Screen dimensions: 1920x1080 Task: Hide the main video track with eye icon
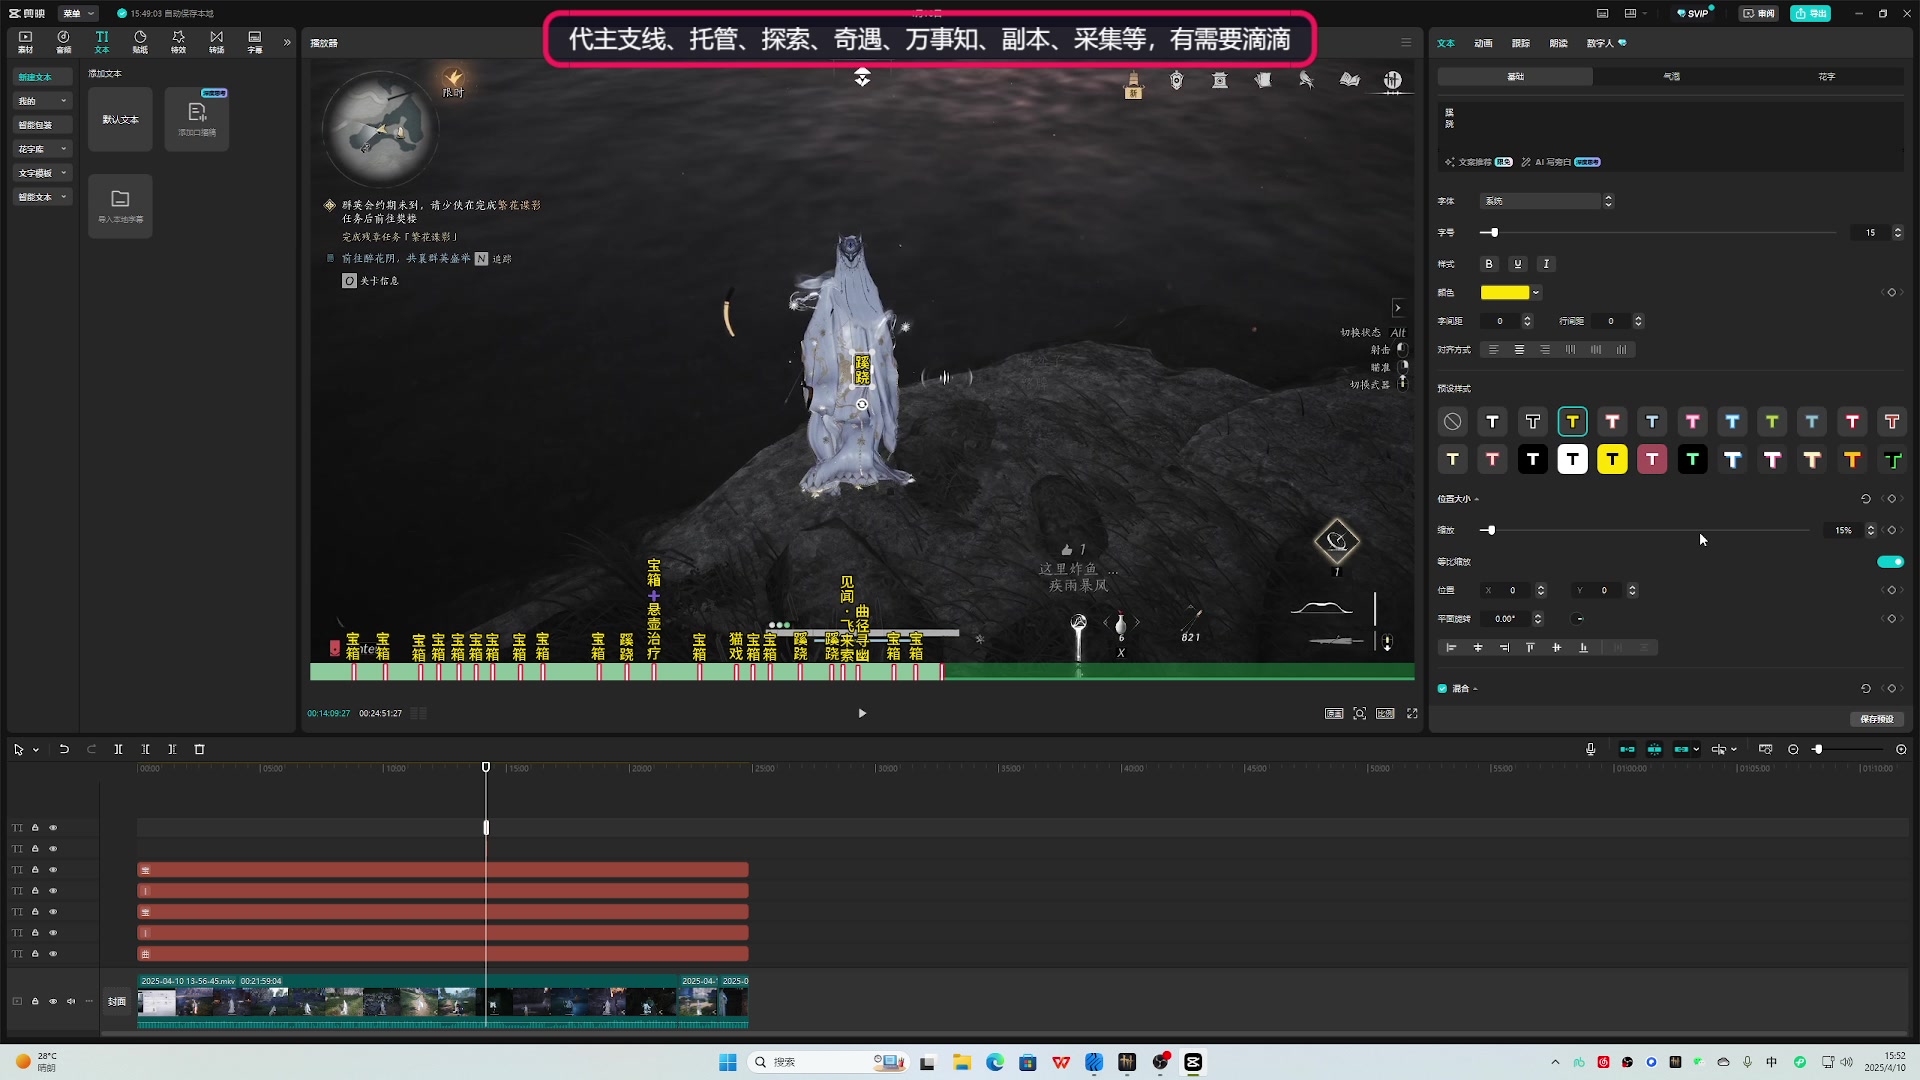(x=53, y=1001)
